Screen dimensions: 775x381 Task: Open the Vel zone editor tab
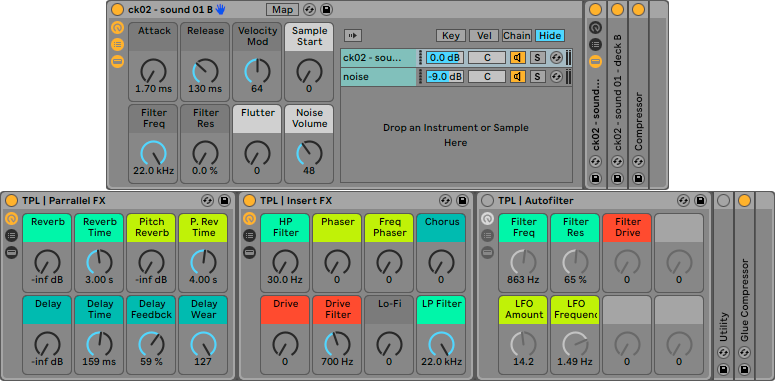tap(484, 36)
